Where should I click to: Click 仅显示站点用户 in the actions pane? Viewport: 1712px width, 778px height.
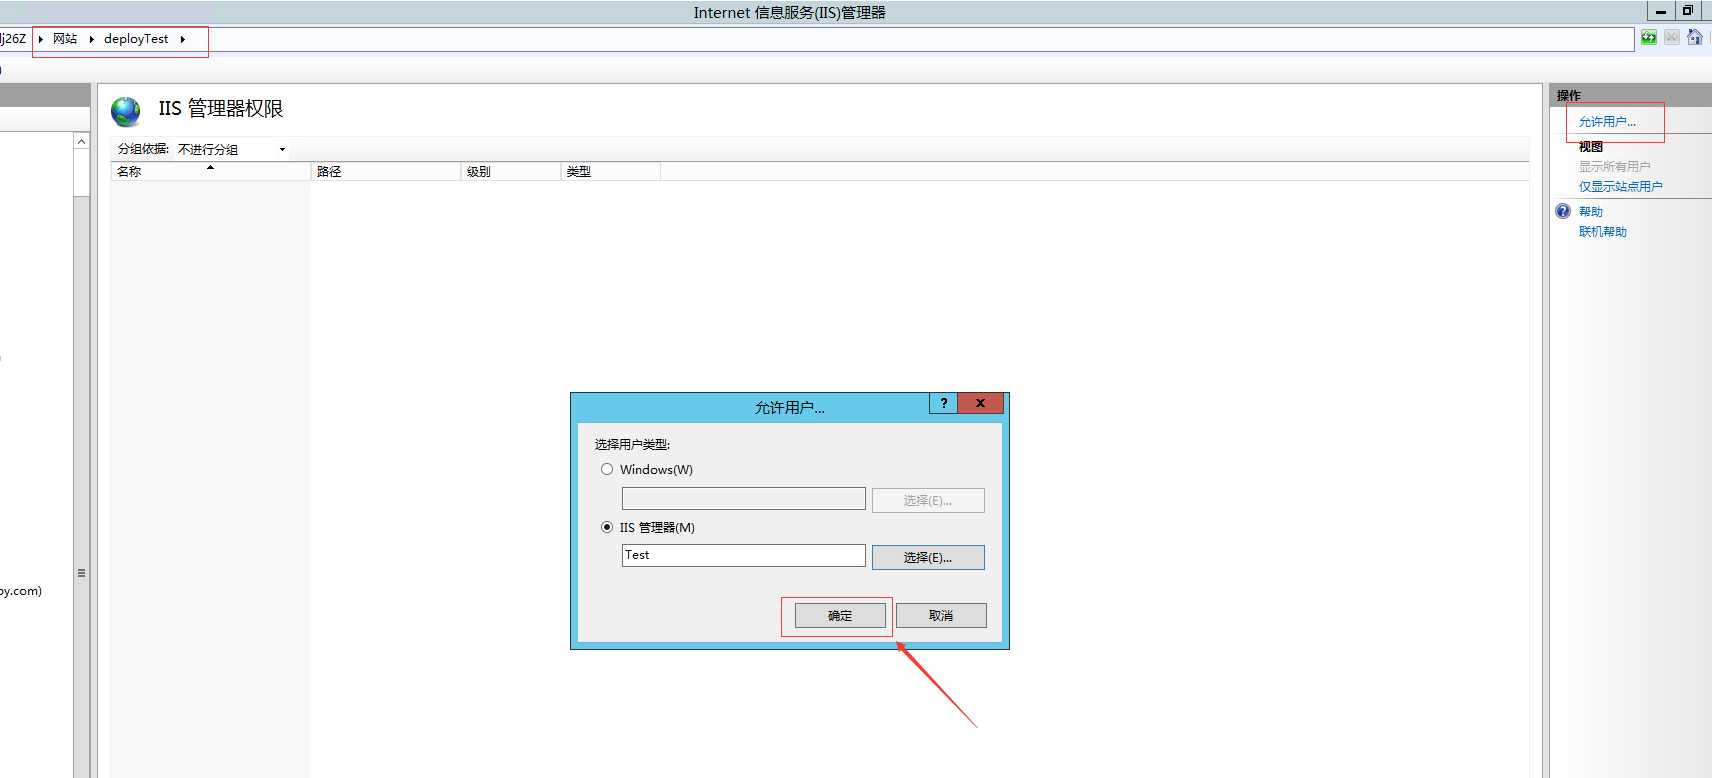[x=1620, y=187]
